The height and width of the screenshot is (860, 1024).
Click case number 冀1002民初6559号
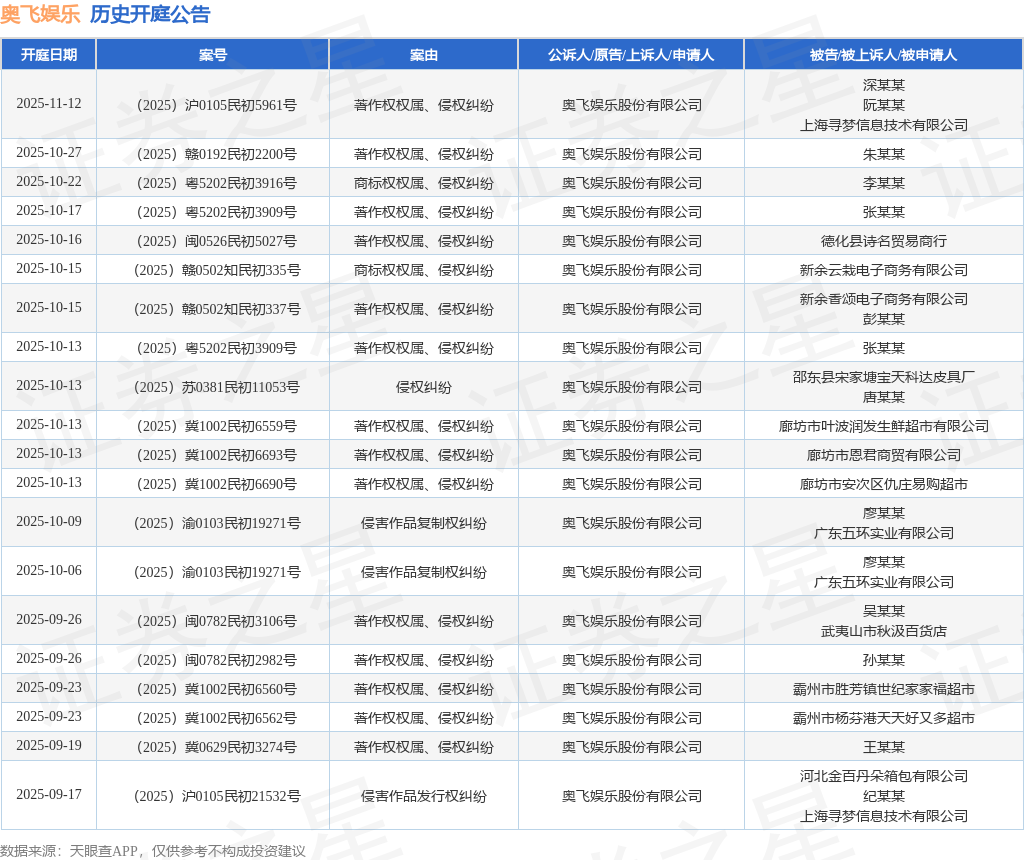click(216, 426)
